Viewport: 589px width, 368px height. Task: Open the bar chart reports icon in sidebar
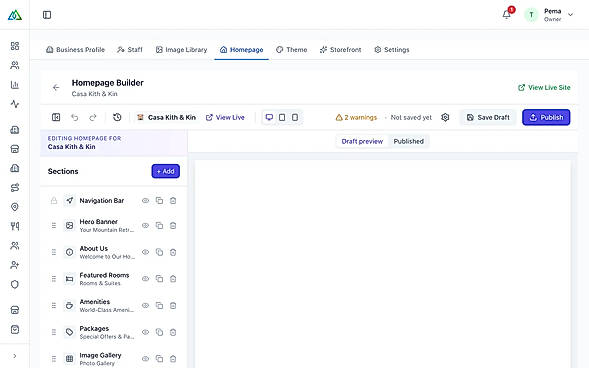point(15,84)
